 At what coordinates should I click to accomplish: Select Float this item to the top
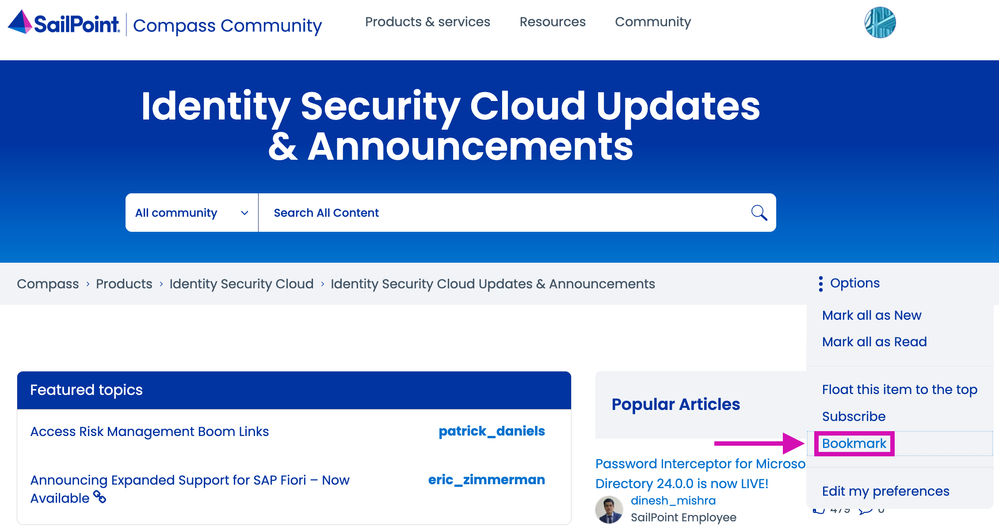899,390
